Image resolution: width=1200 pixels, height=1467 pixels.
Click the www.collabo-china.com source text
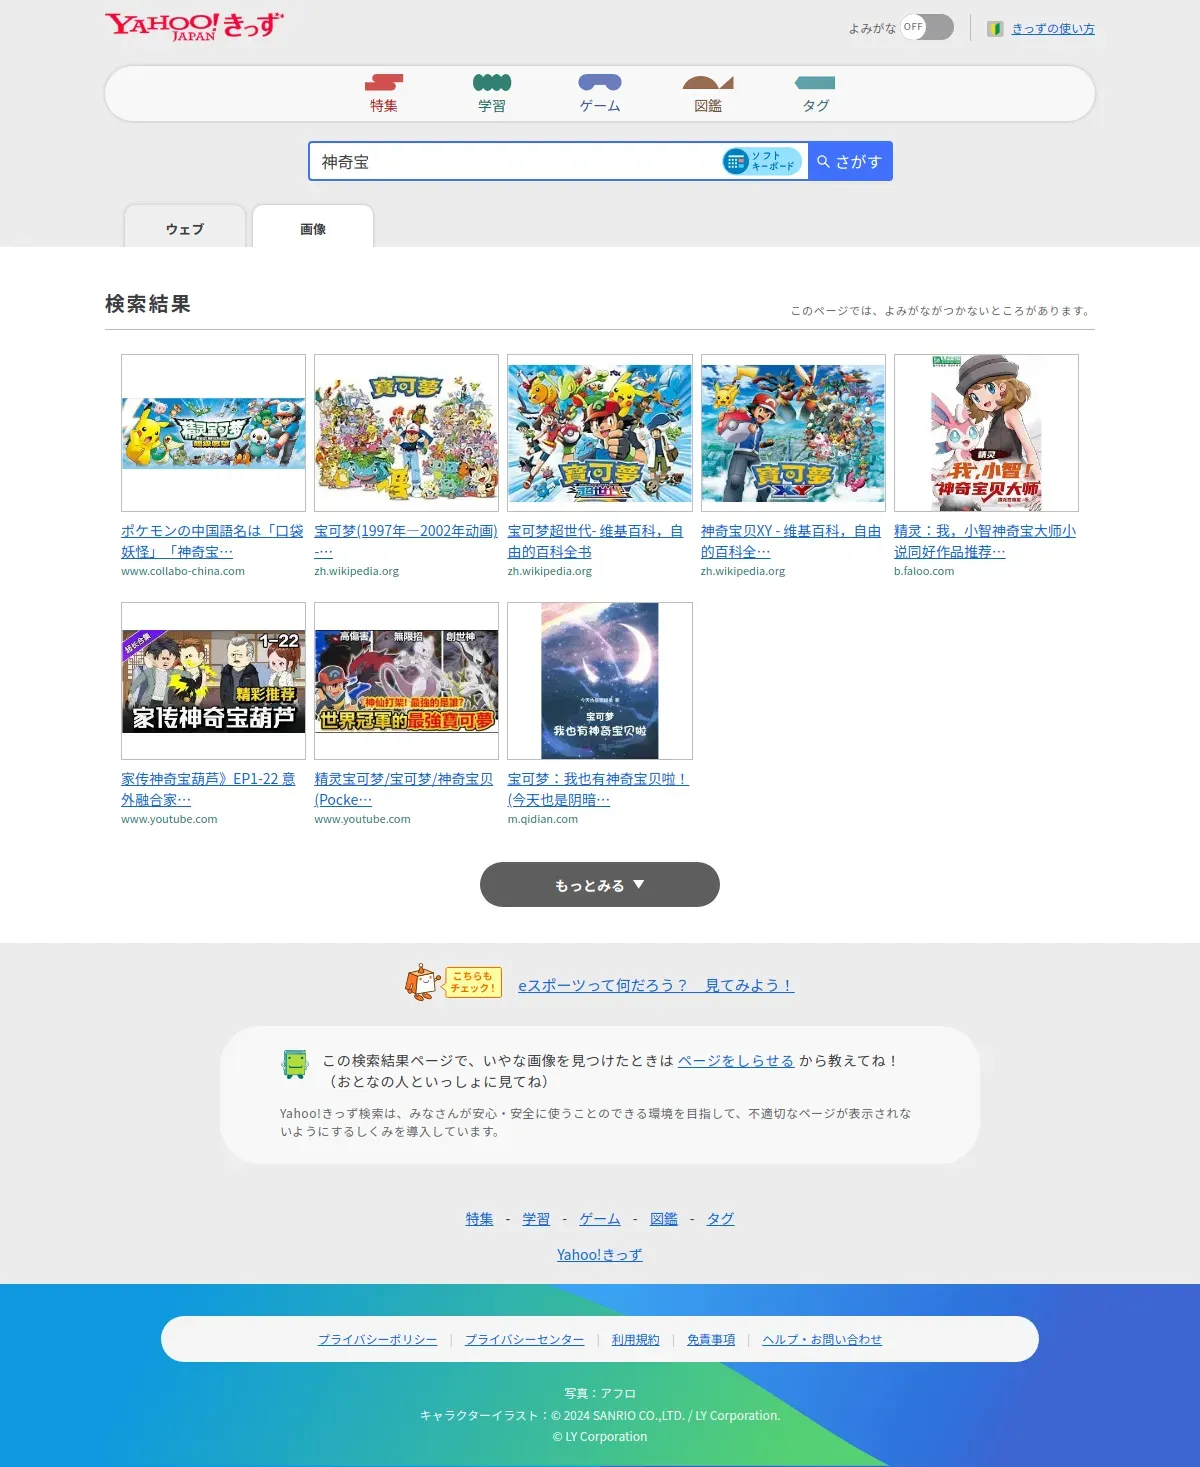click(183, 572)
